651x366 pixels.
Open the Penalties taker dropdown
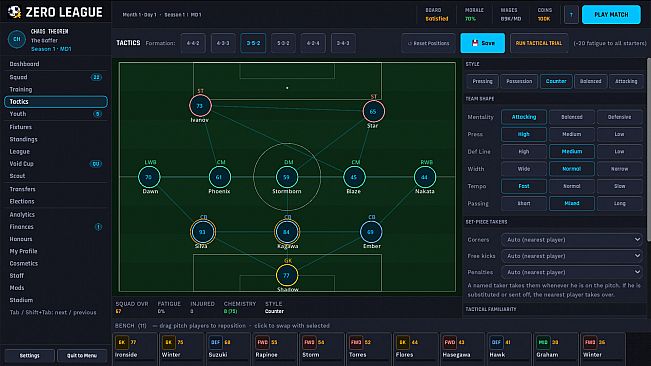572,272
